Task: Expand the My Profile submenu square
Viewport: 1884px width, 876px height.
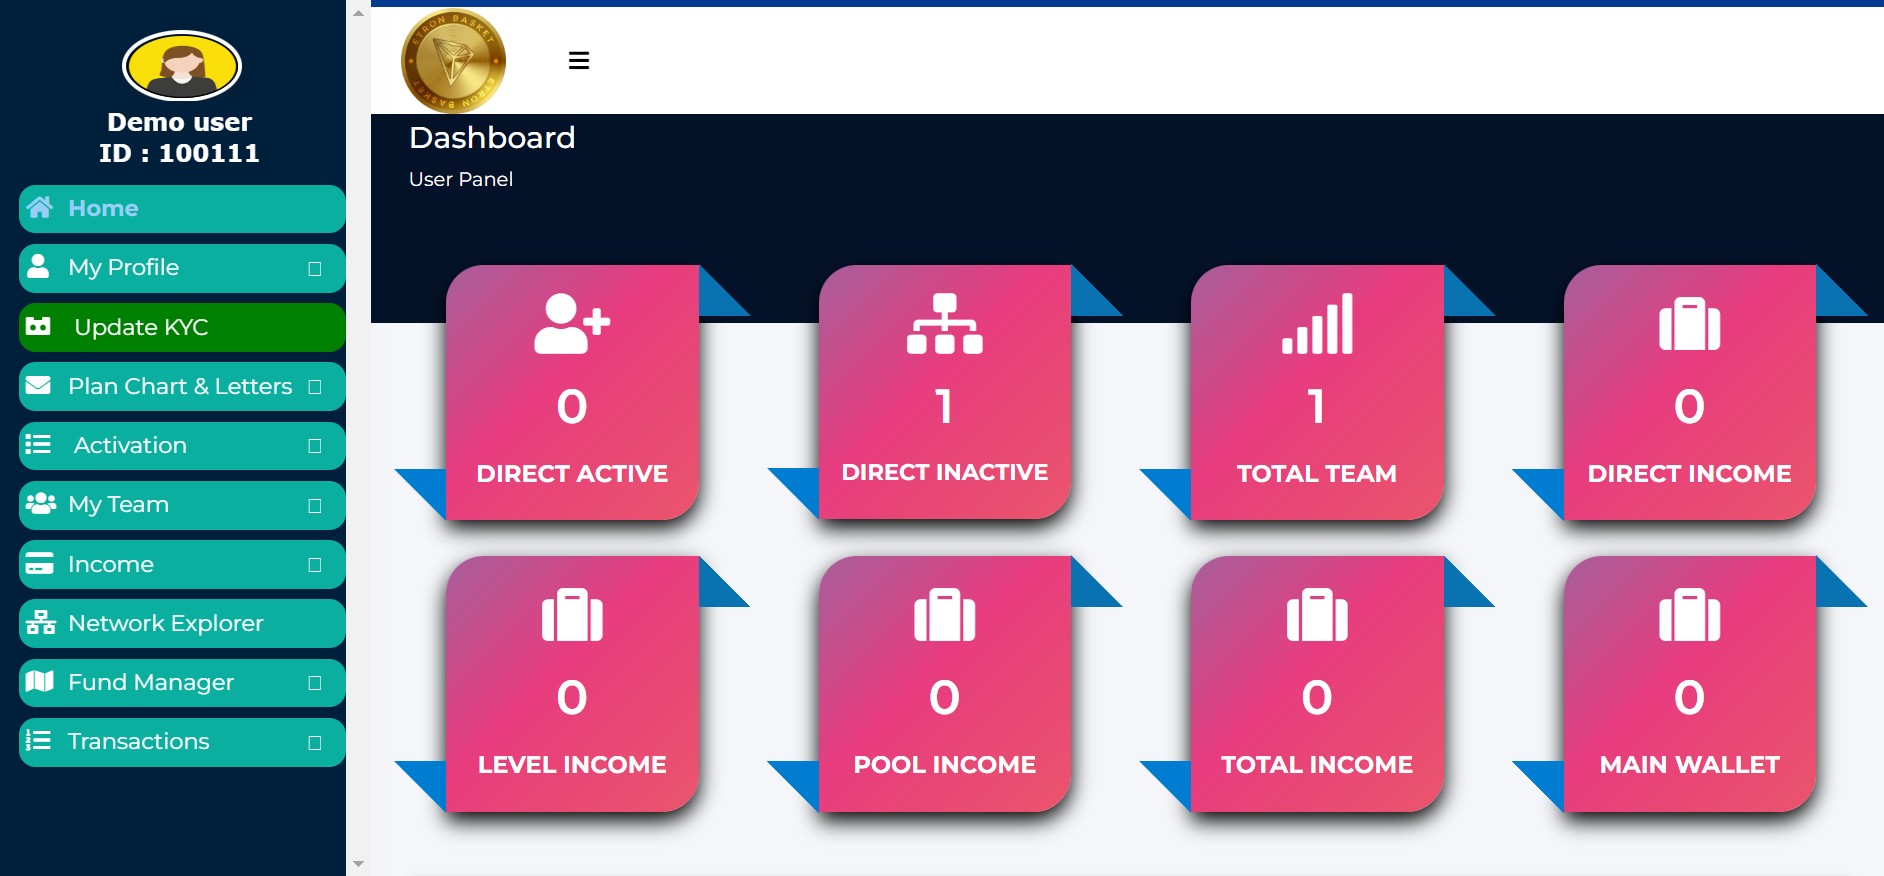Action: (x=315, y=269)
